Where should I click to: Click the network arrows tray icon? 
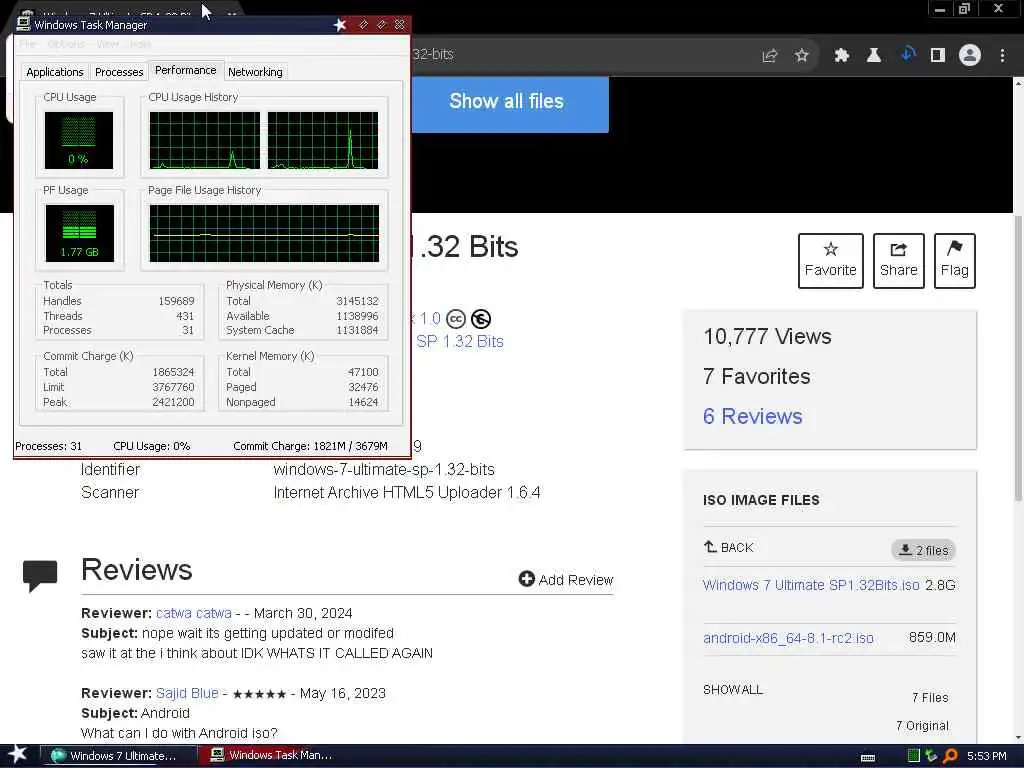pos(931,756)
